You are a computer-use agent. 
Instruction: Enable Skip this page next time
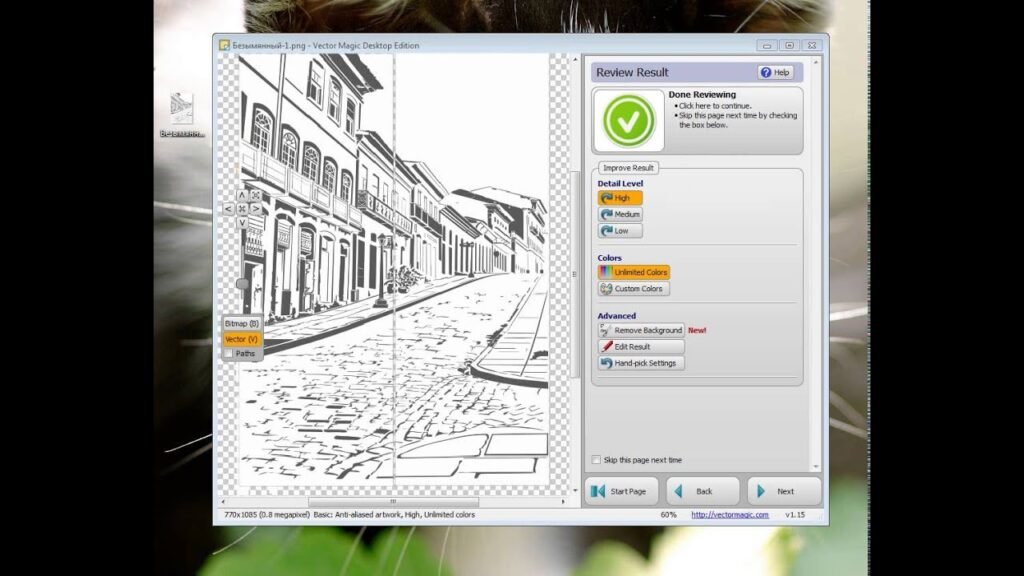(596, 460)
